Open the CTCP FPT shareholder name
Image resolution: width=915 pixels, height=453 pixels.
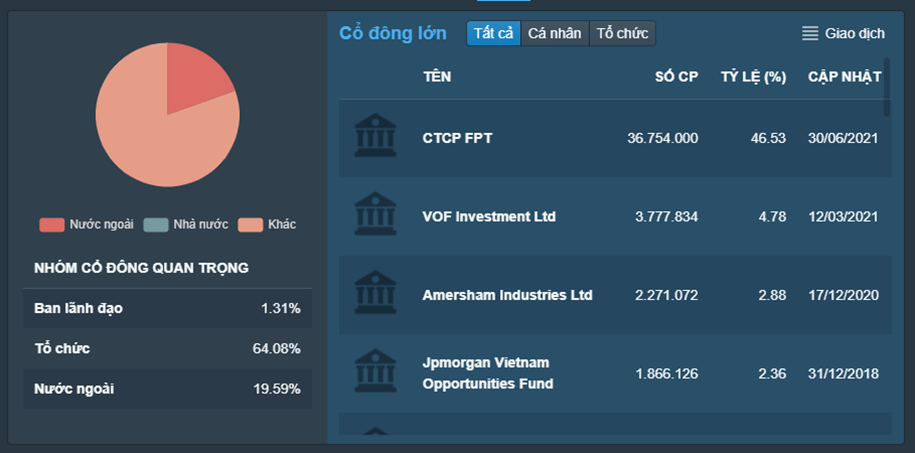pyautogui.click(x=457, y=138)
